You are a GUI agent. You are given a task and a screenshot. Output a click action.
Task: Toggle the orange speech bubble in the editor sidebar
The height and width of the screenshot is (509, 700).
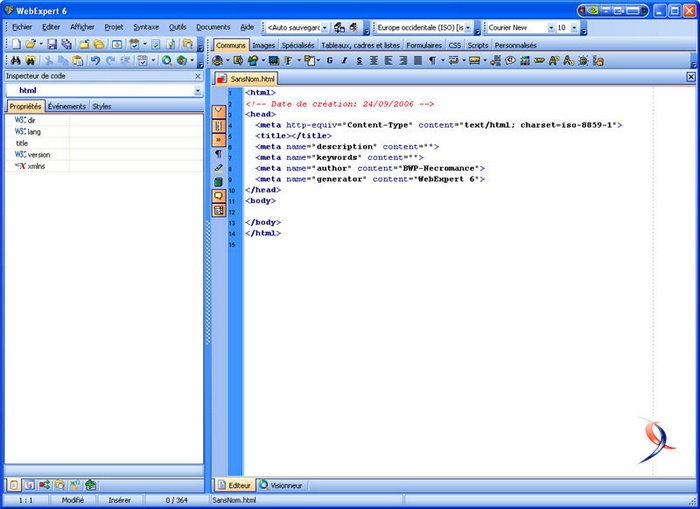(x=218, y=196)
